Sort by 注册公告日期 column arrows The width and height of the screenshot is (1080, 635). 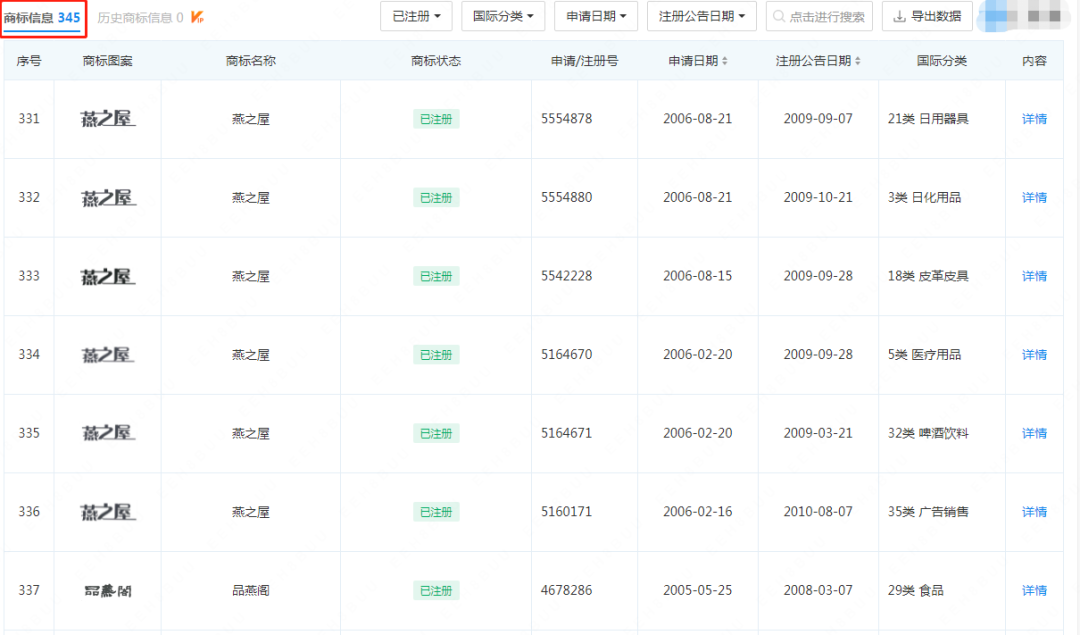tap(857, 61)
